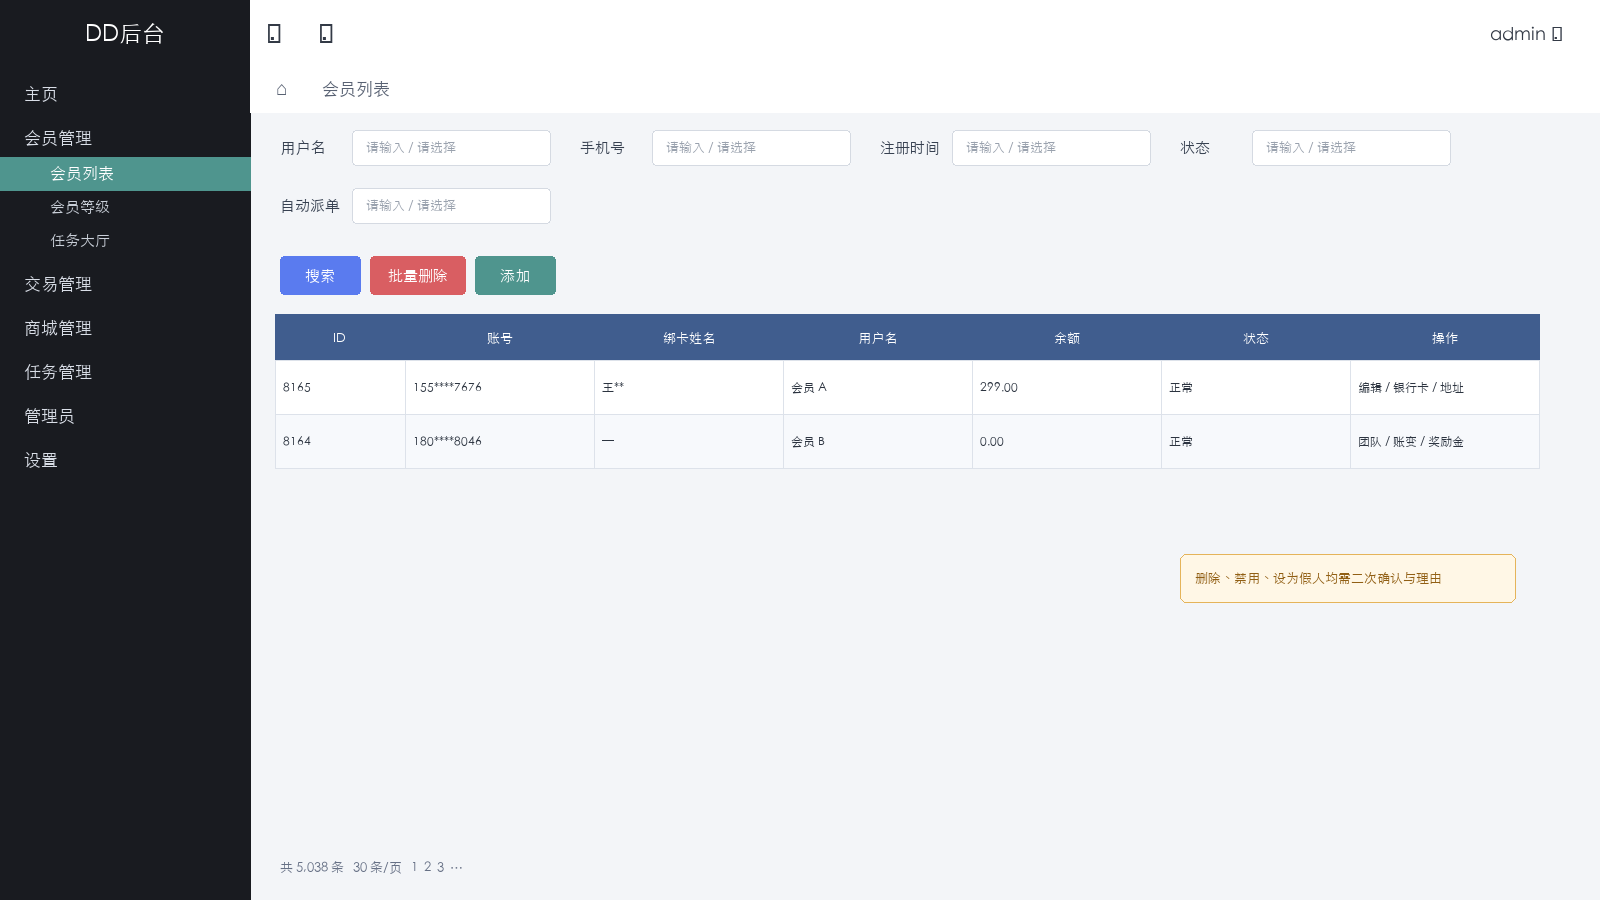
Task: Go to pagination page 1
Action: pyautogui.click(x=414, y=867)
